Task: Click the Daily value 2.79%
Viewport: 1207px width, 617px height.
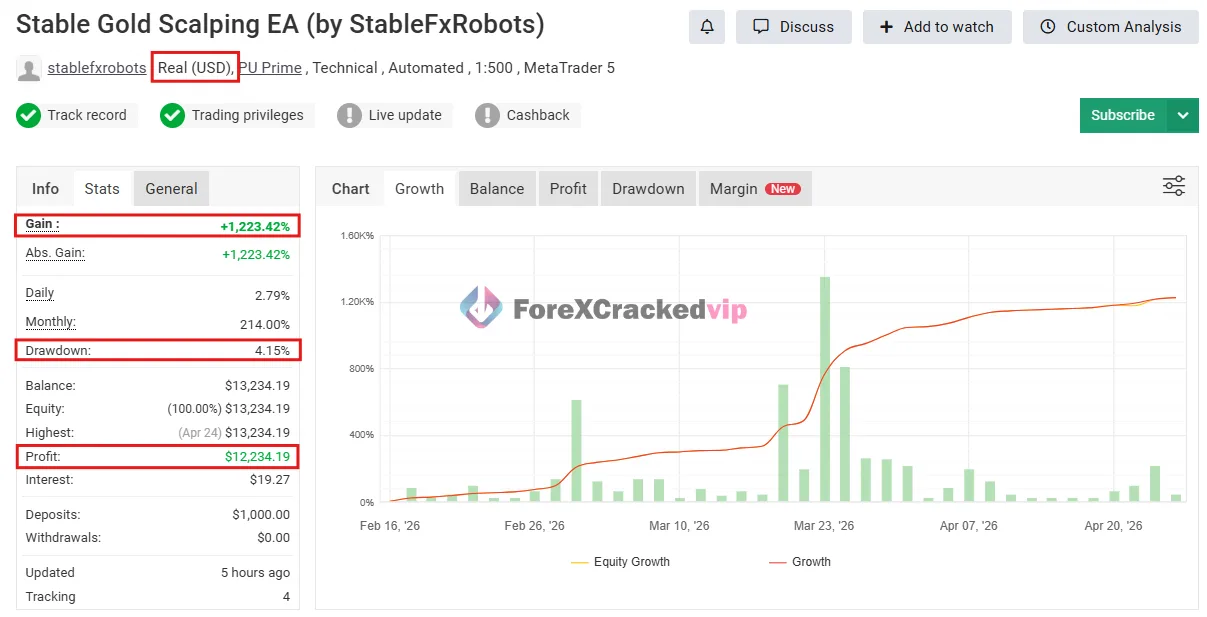Action: [272, 296]
